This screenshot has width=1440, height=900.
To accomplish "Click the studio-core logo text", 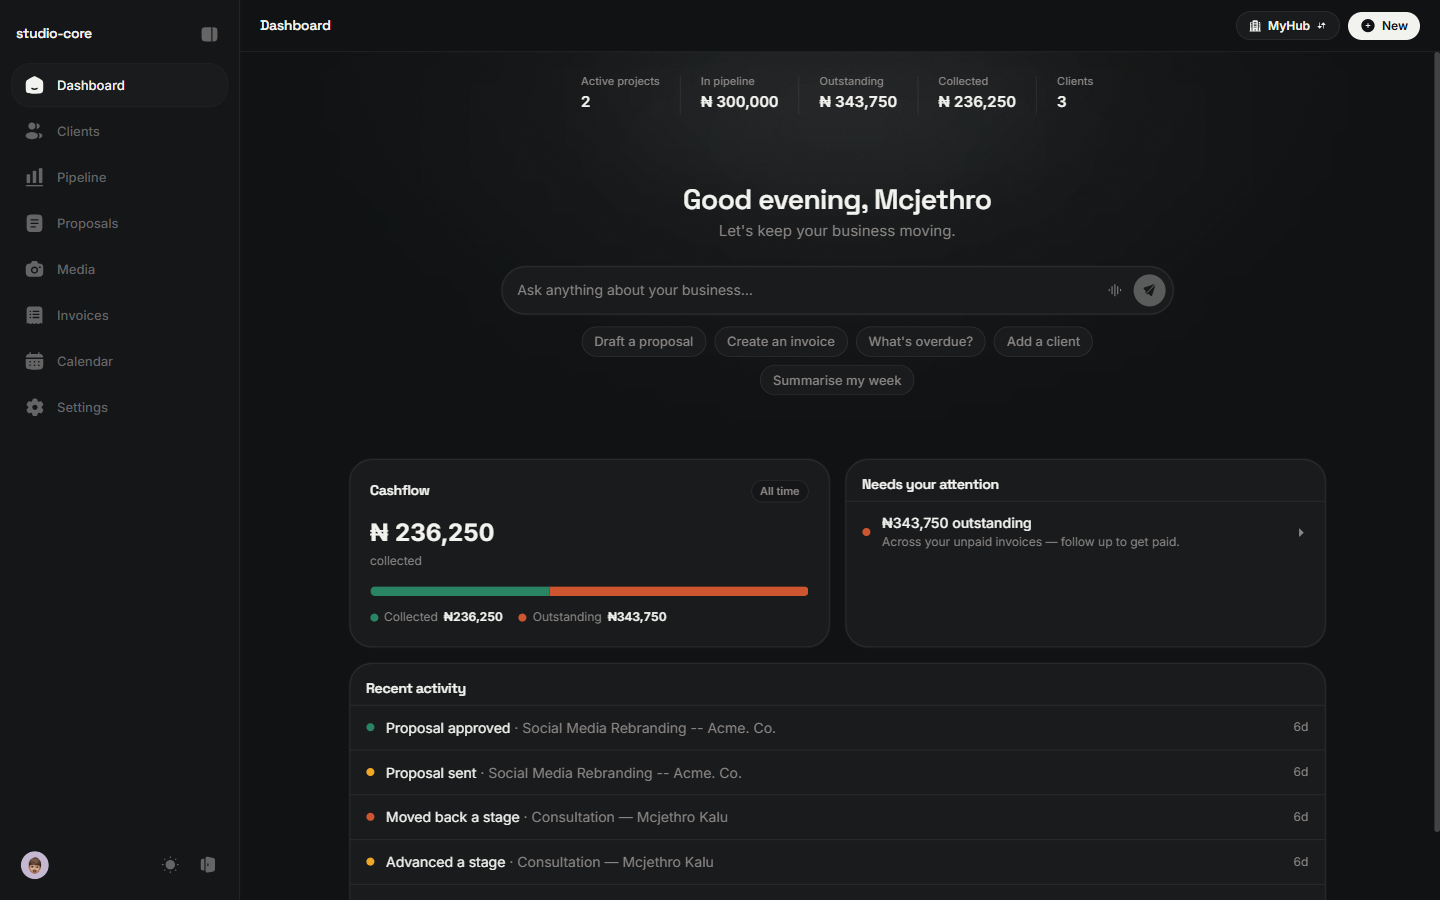I will (x=54, y=34).
